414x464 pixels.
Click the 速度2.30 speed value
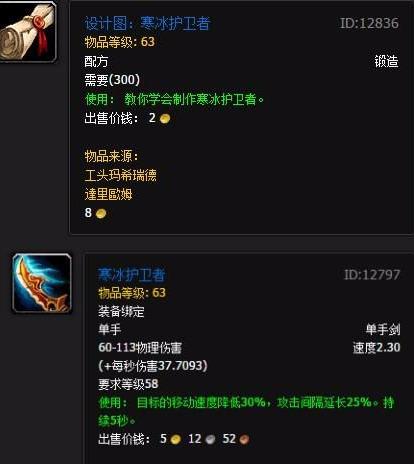click(x=377, y=348)
